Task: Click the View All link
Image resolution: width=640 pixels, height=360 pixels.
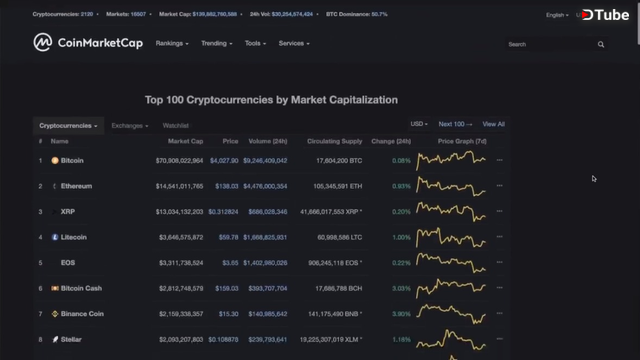Action: 493,124
